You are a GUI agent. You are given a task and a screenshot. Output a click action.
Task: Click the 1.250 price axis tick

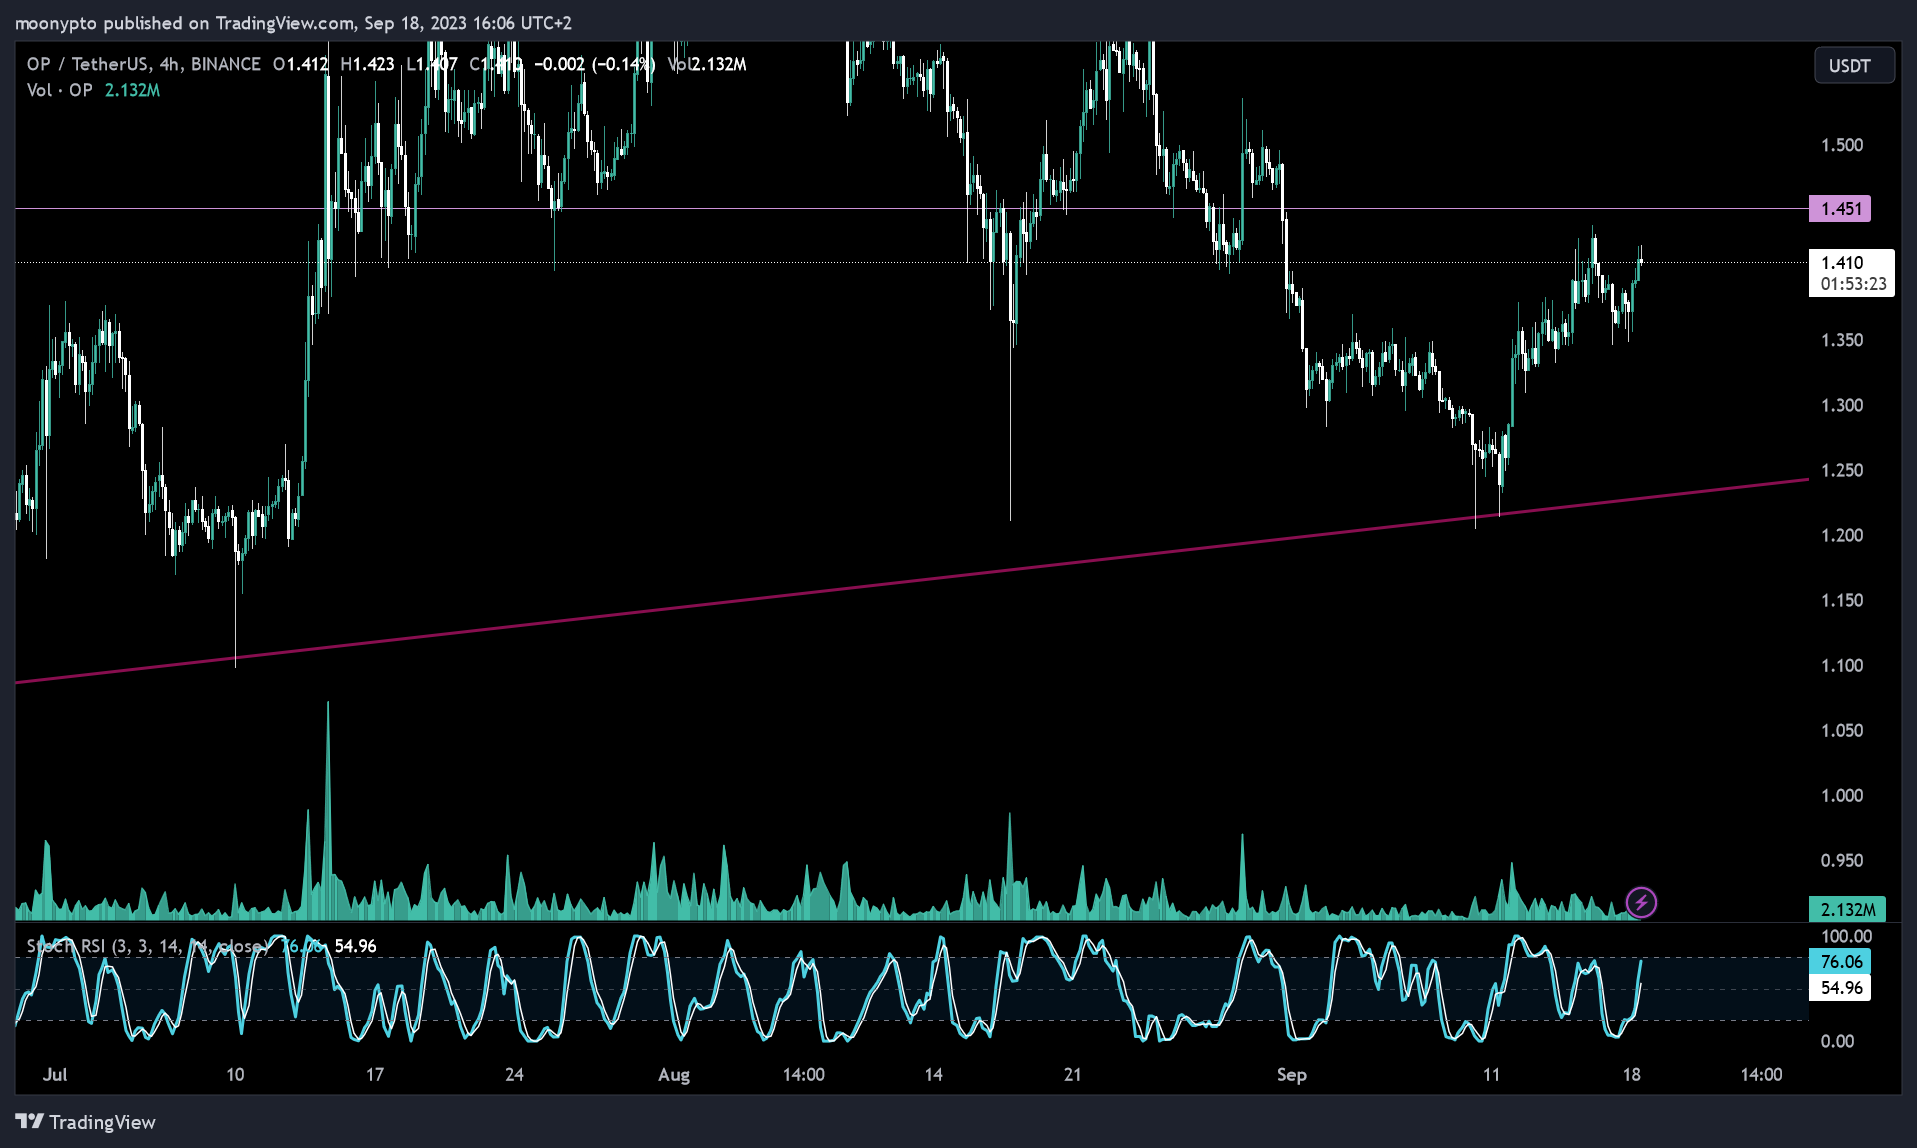click(x=1842, y=470)
